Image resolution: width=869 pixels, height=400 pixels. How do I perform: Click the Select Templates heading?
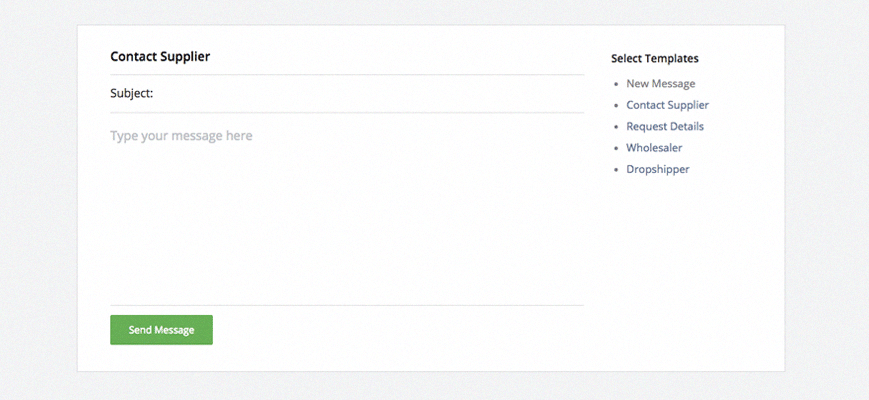click(x=654, y=59)
